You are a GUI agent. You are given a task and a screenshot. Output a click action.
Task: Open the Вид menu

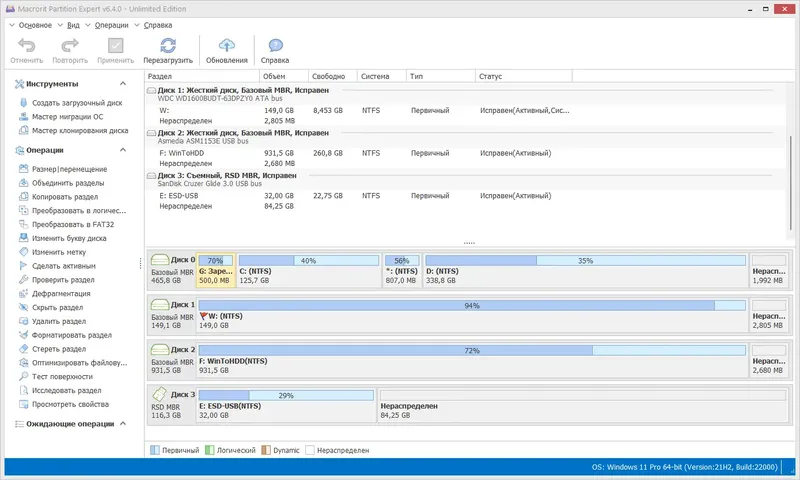pyautogui.click(x=73, y=25)
